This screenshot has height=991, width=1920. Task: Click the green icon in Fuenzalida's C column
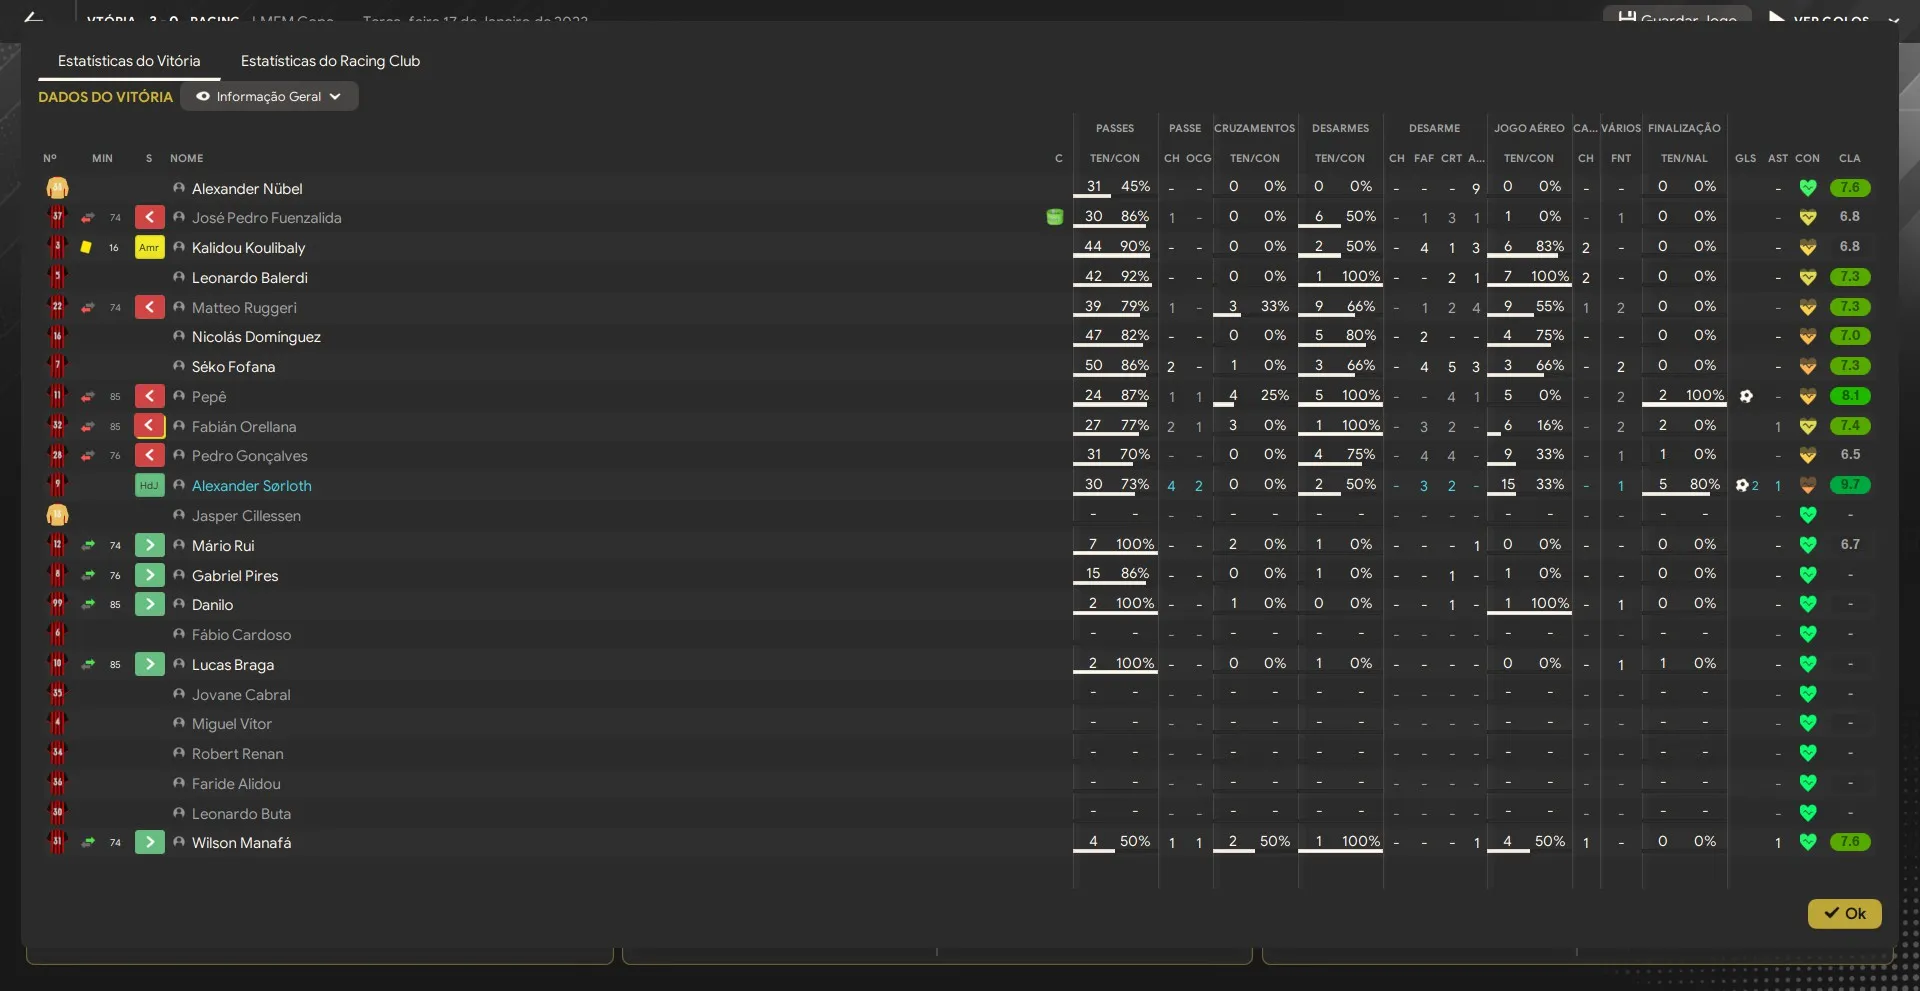(1054, 217)
